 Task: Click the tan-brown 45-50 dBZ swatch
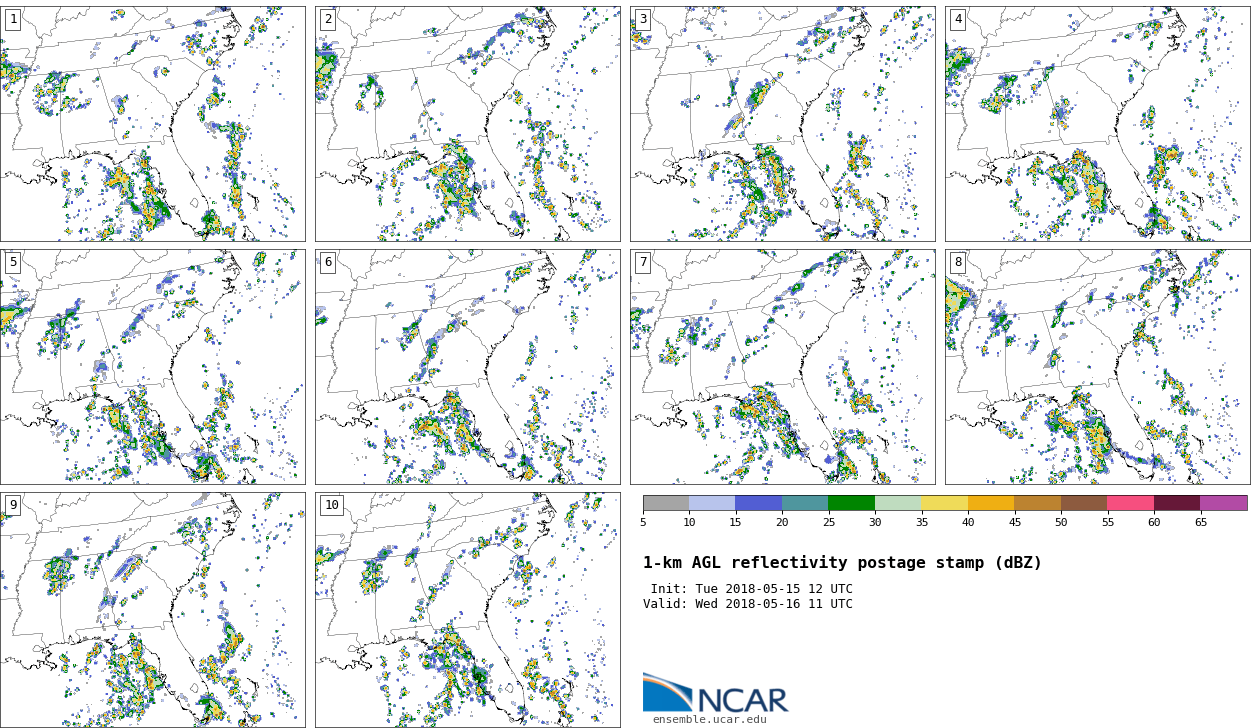click(1038, 503)
